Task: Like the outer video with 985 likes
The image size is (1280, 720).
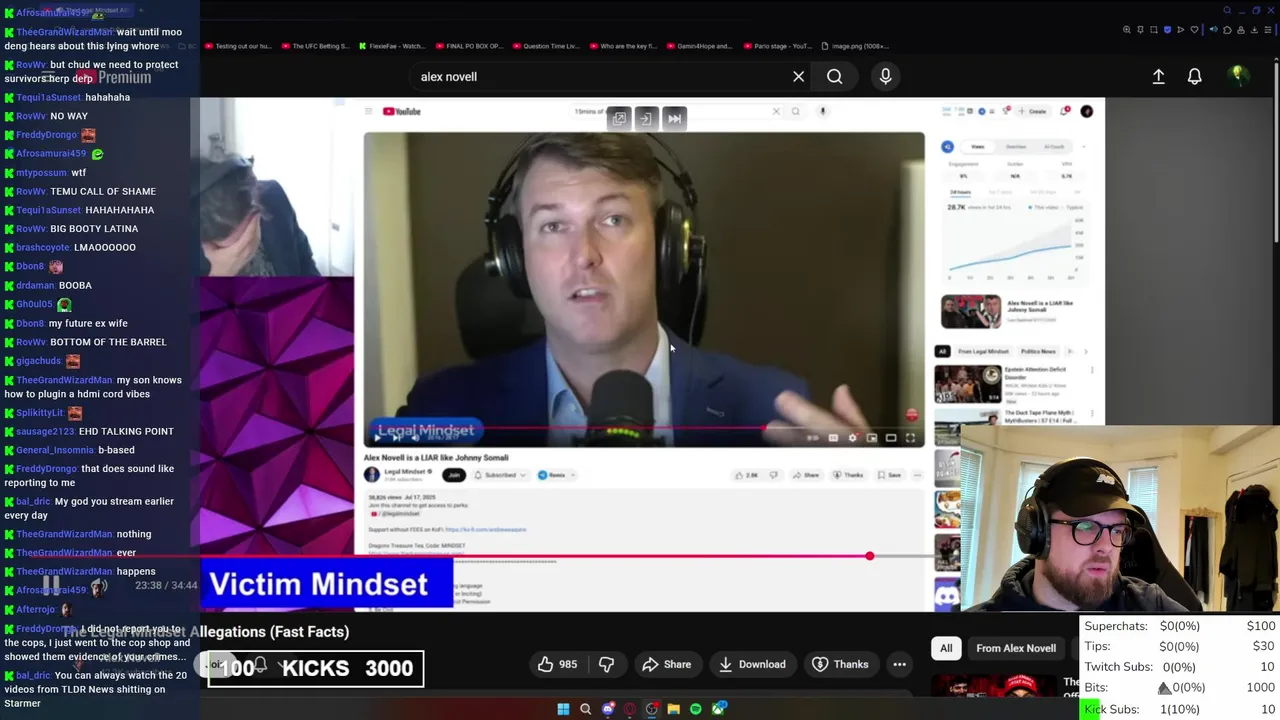Action: click(556, 664)
